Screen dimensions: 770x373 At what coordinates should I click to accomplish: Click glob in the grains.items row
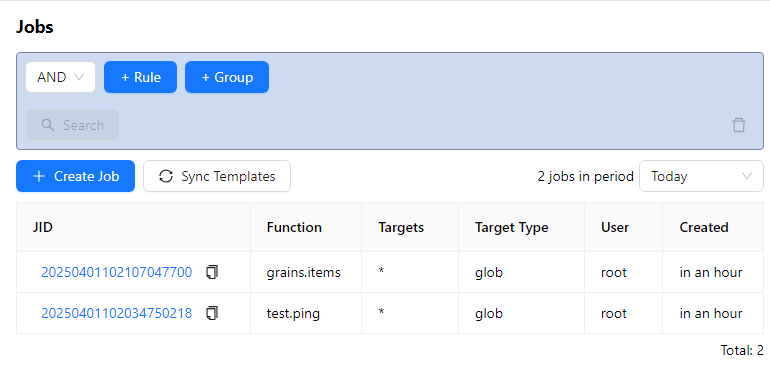(489, 272)
